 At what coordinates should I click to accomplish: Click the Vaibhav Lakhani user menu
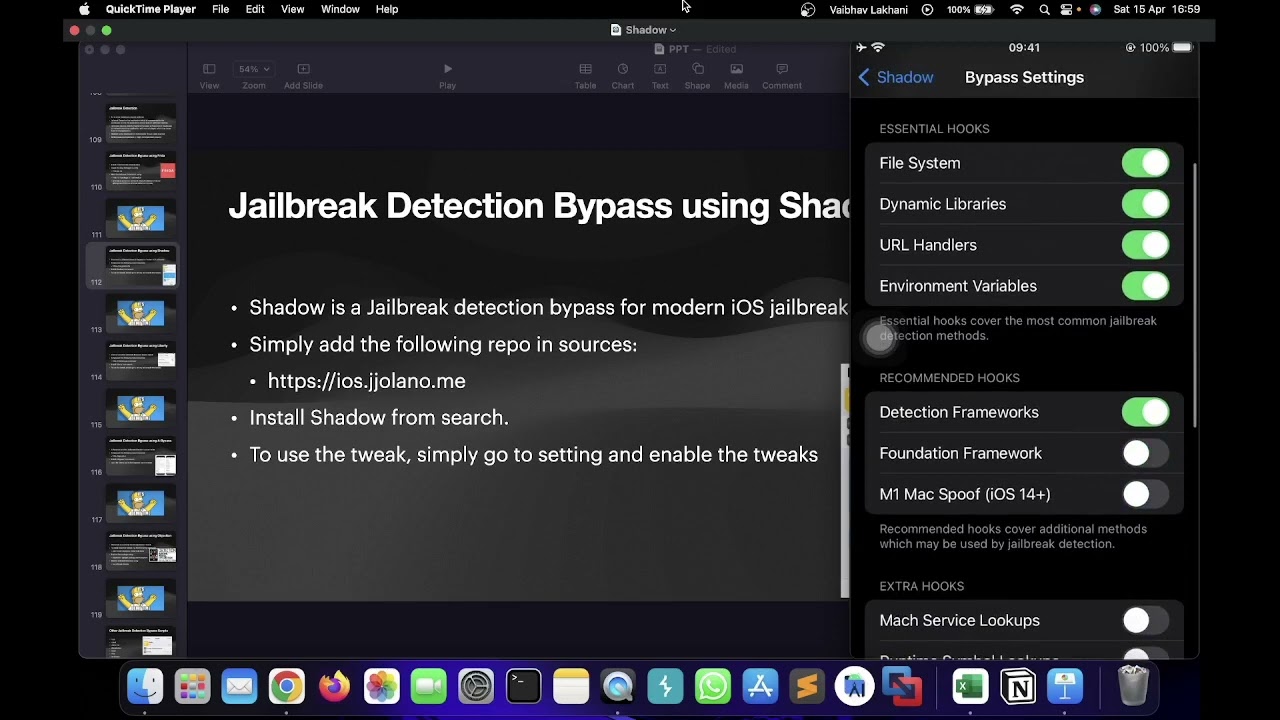point(869,9)
